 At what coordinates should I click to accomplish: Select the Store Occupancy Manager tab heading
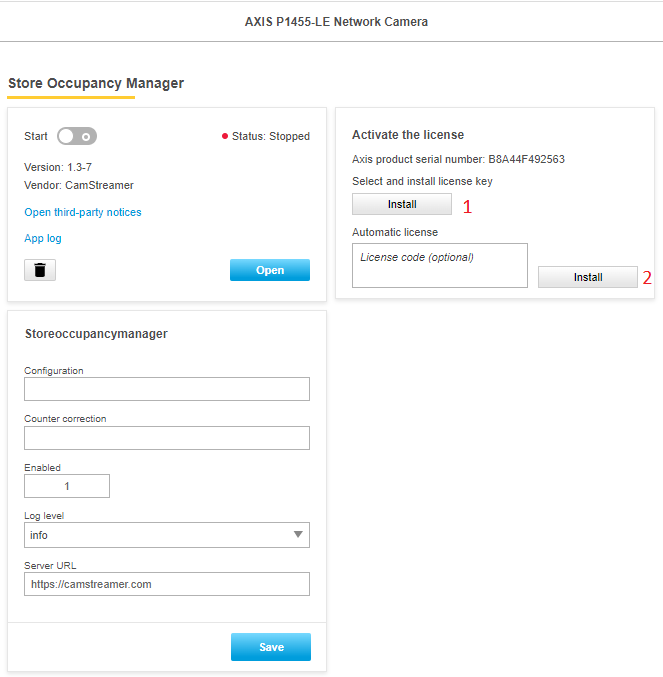pyautogui.click(x=96, y=83)
